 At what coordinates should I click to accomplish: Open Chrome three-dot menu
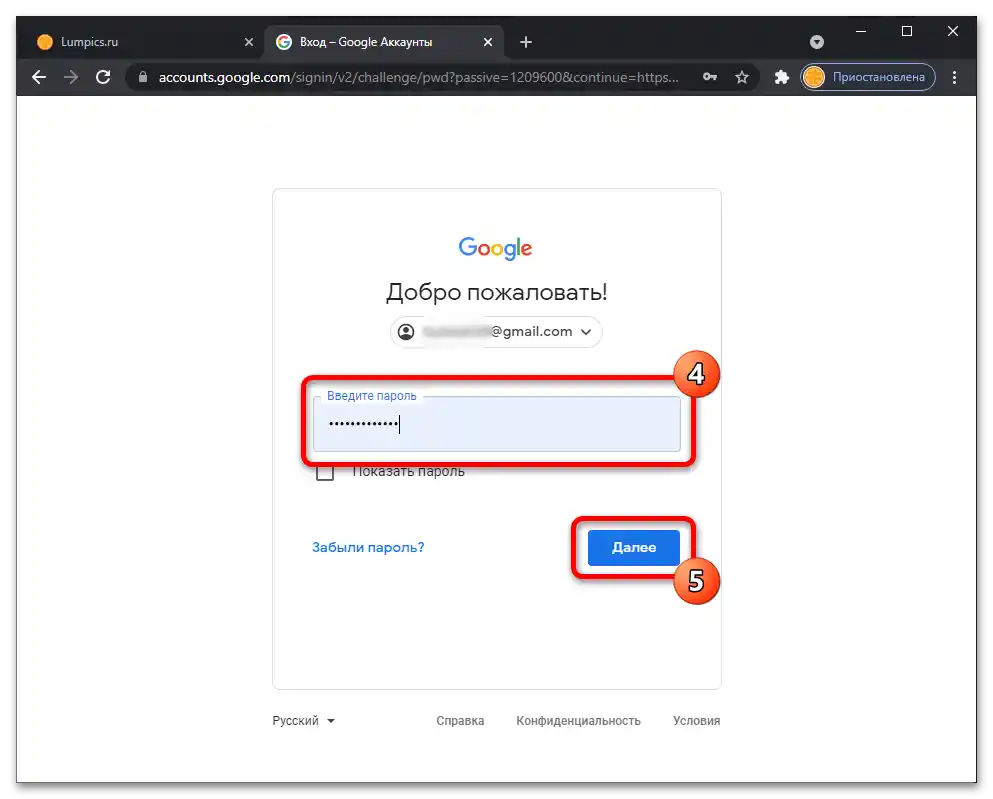954,77
